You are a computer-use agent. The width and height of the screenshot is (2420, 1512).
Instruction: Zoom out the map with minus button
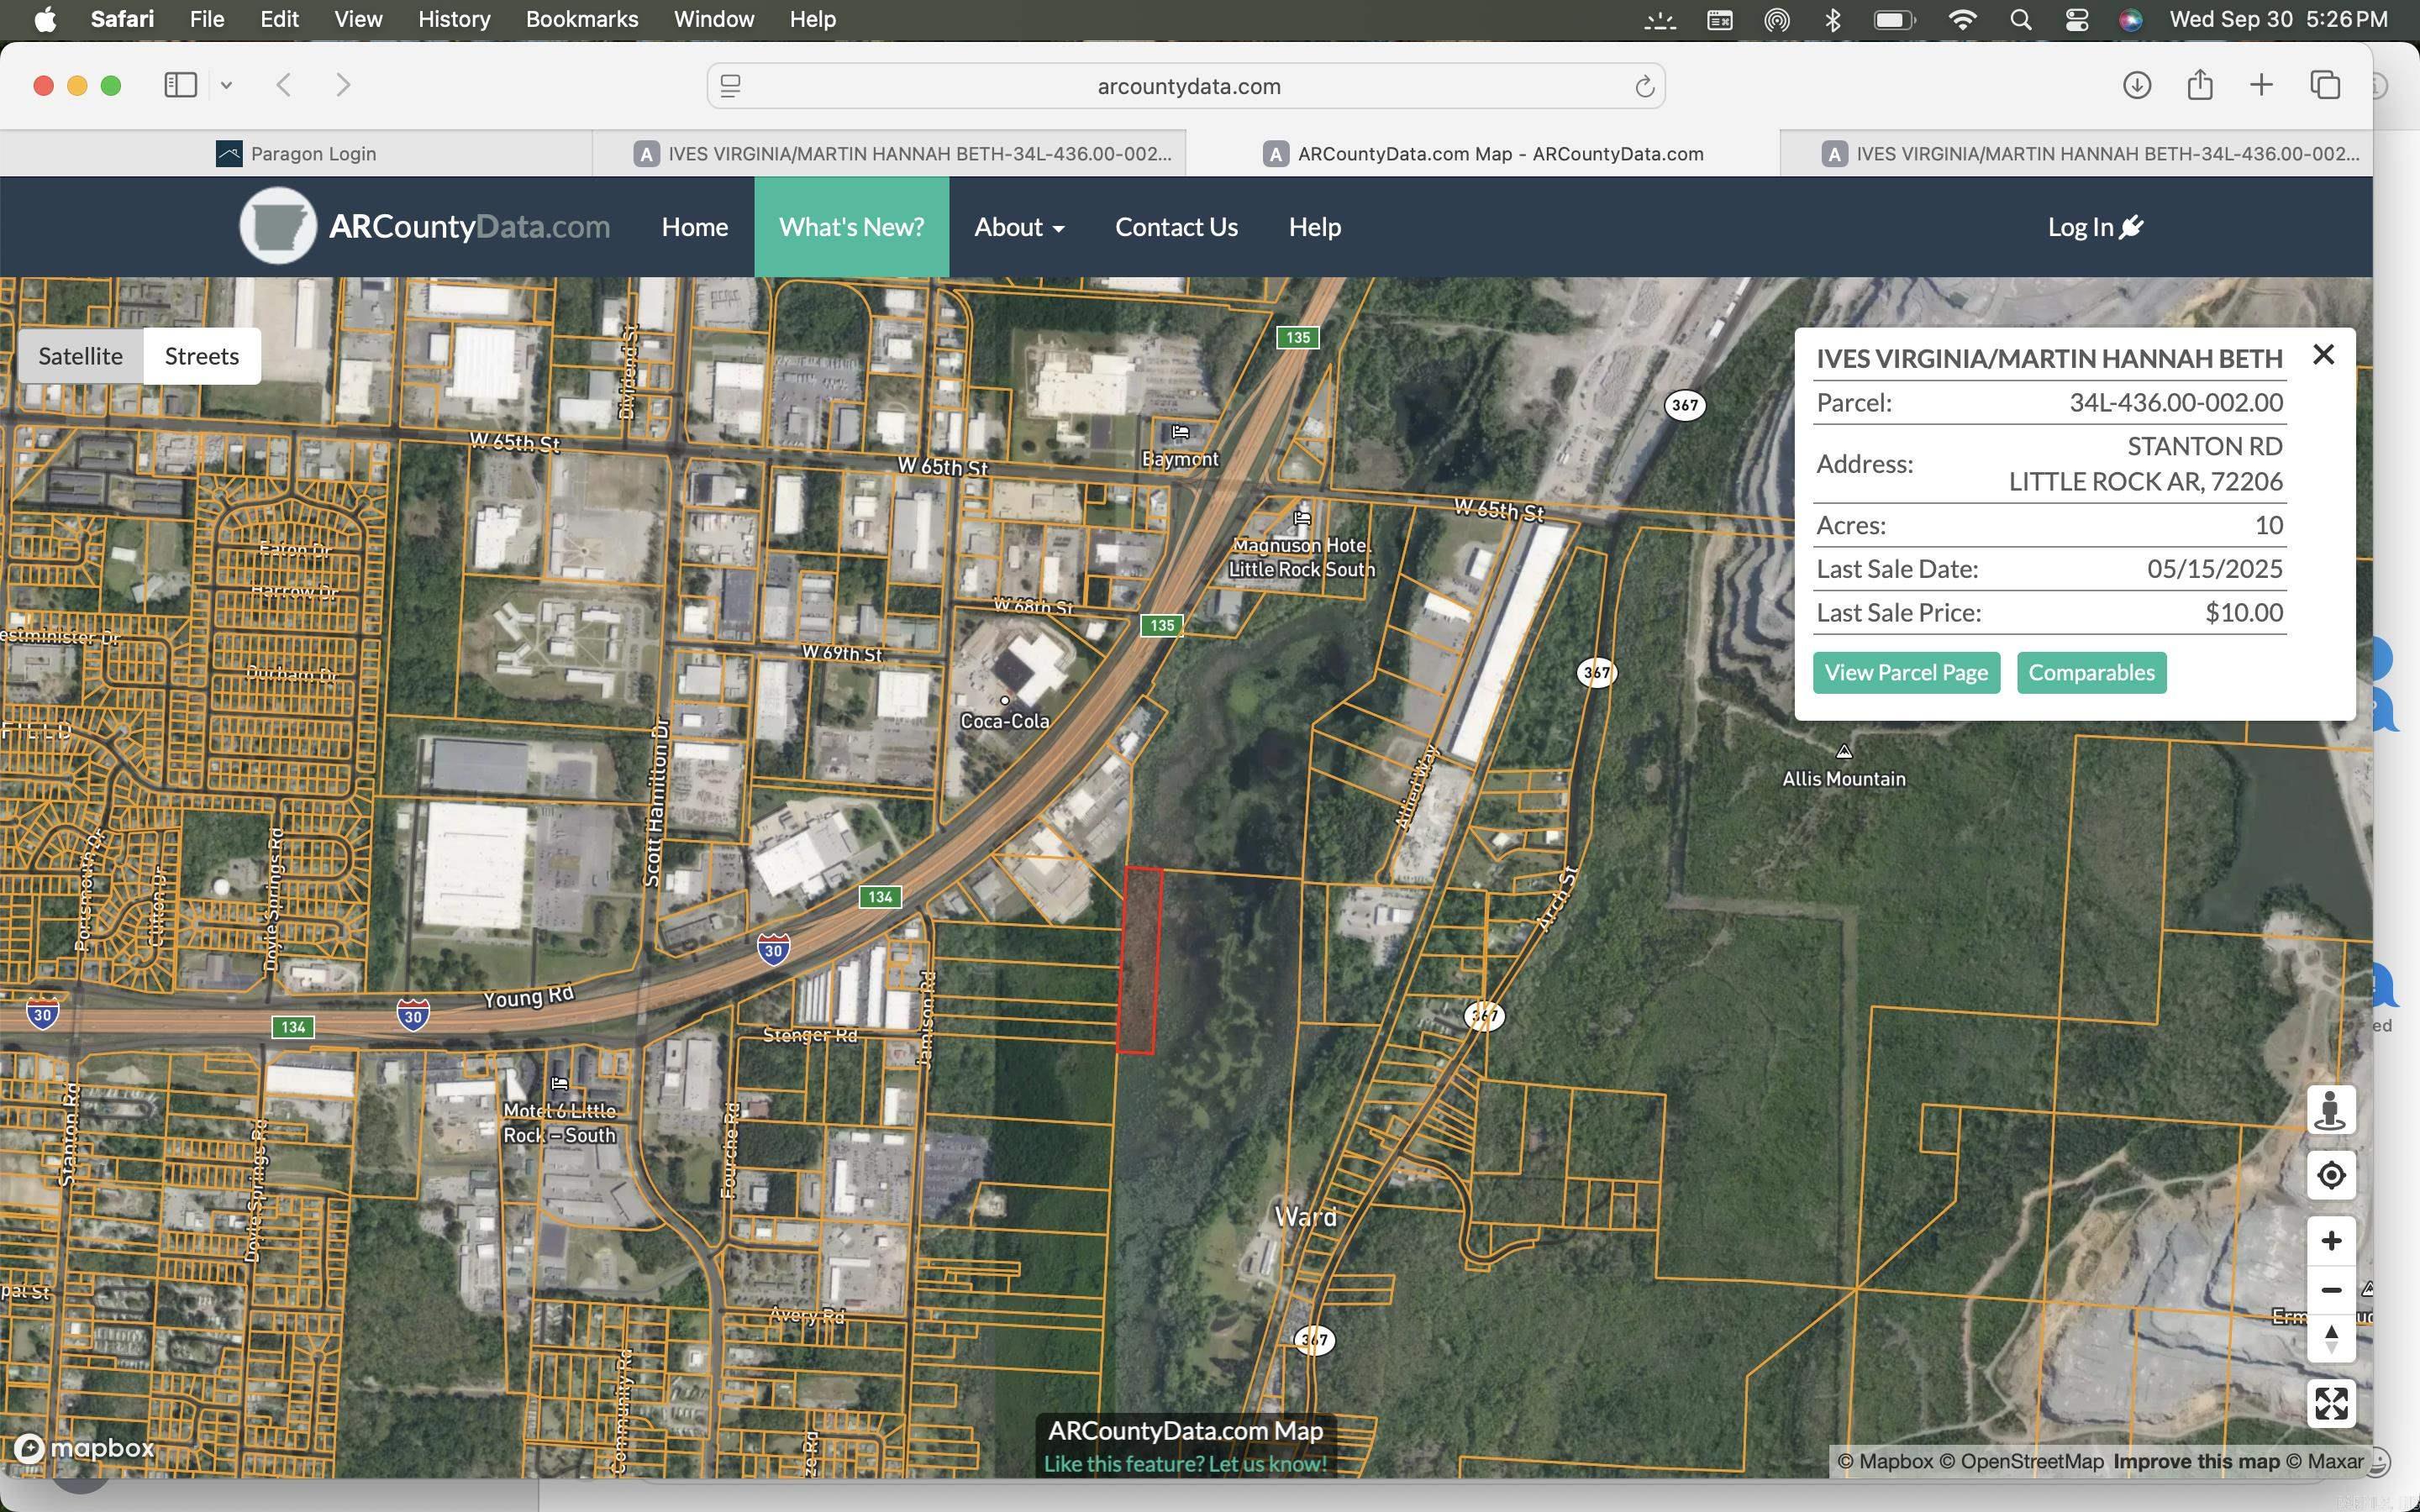point(2330,1290)
